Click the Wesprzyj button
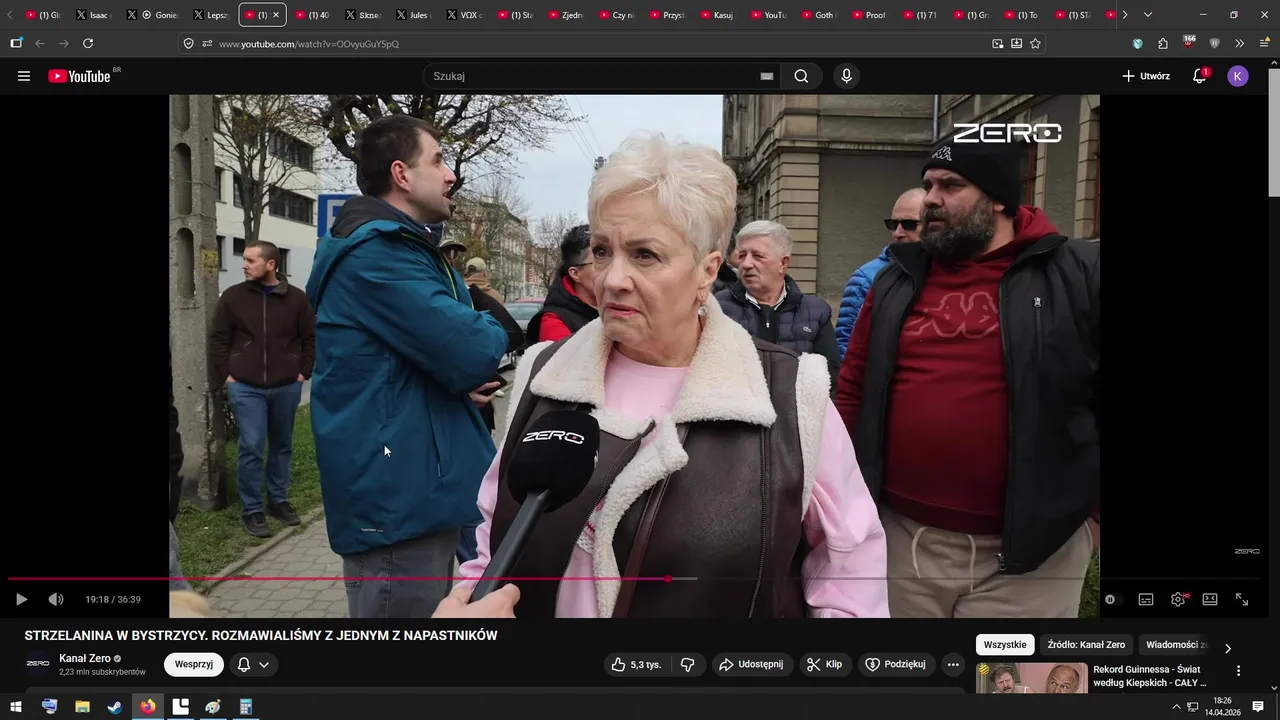This screenshot has width=1280, height=720. pyautogui.click(x=194, y=664)
